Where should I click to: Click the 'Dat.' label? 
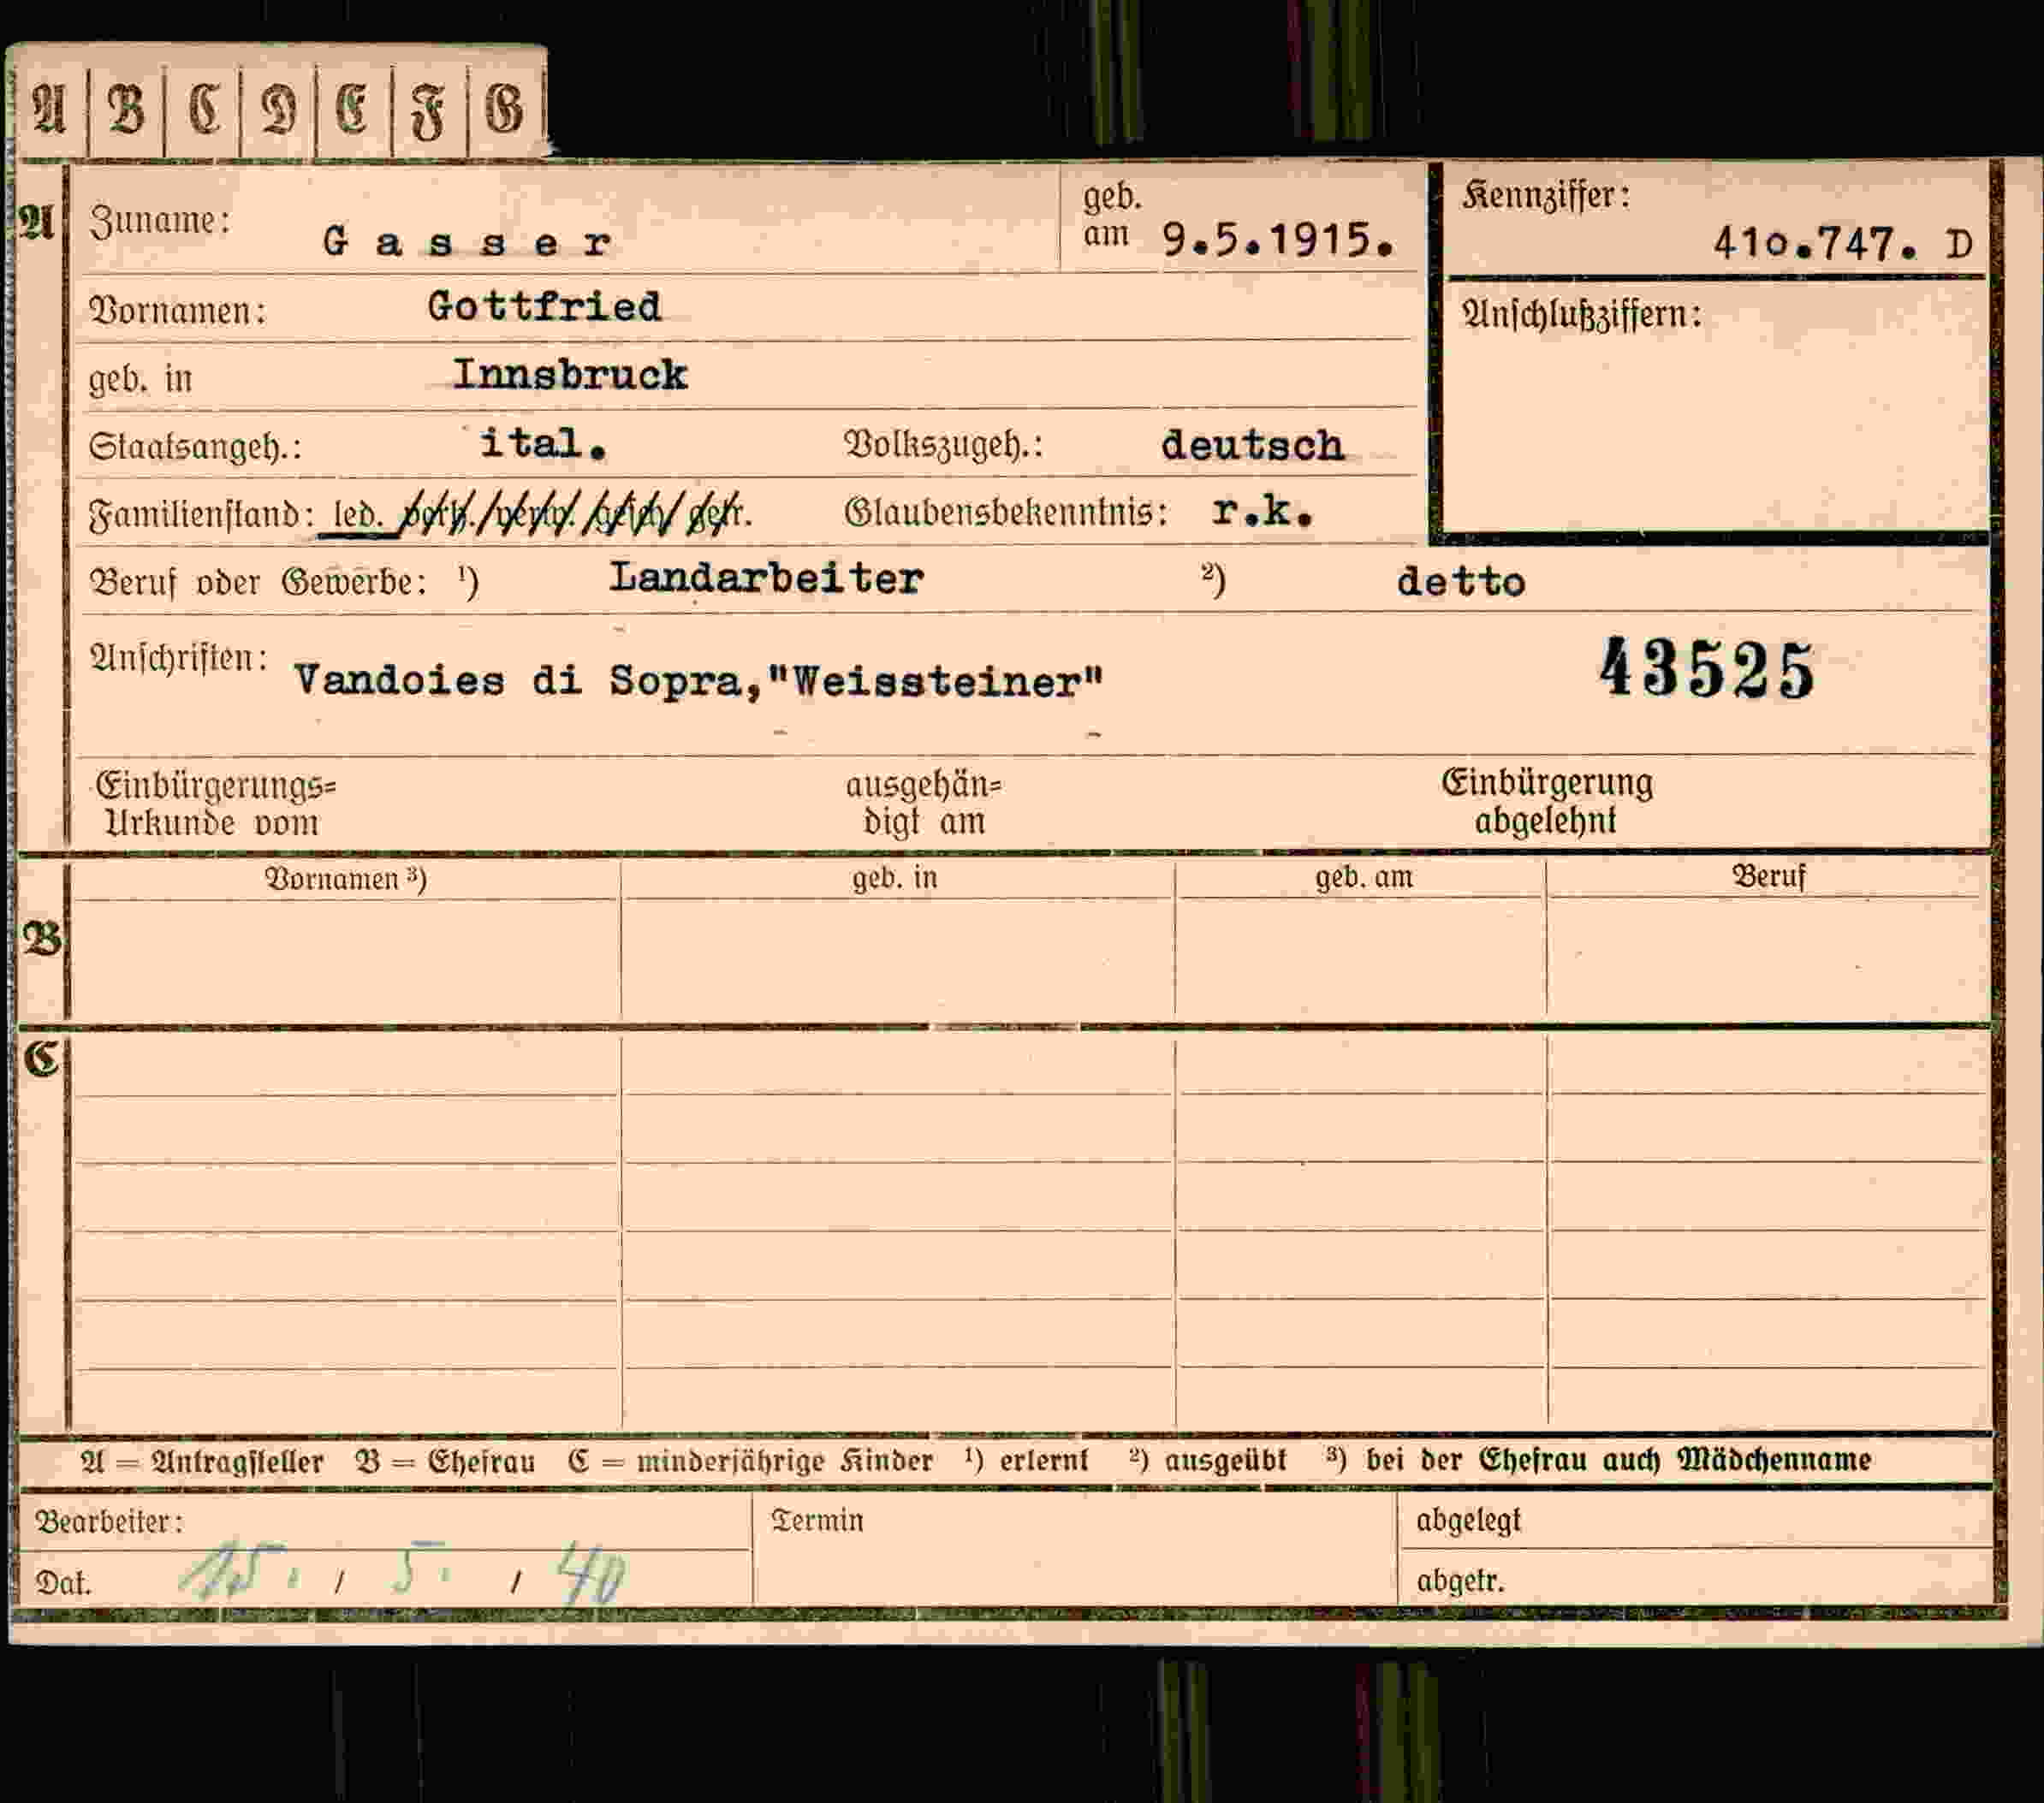(63, 1582)
